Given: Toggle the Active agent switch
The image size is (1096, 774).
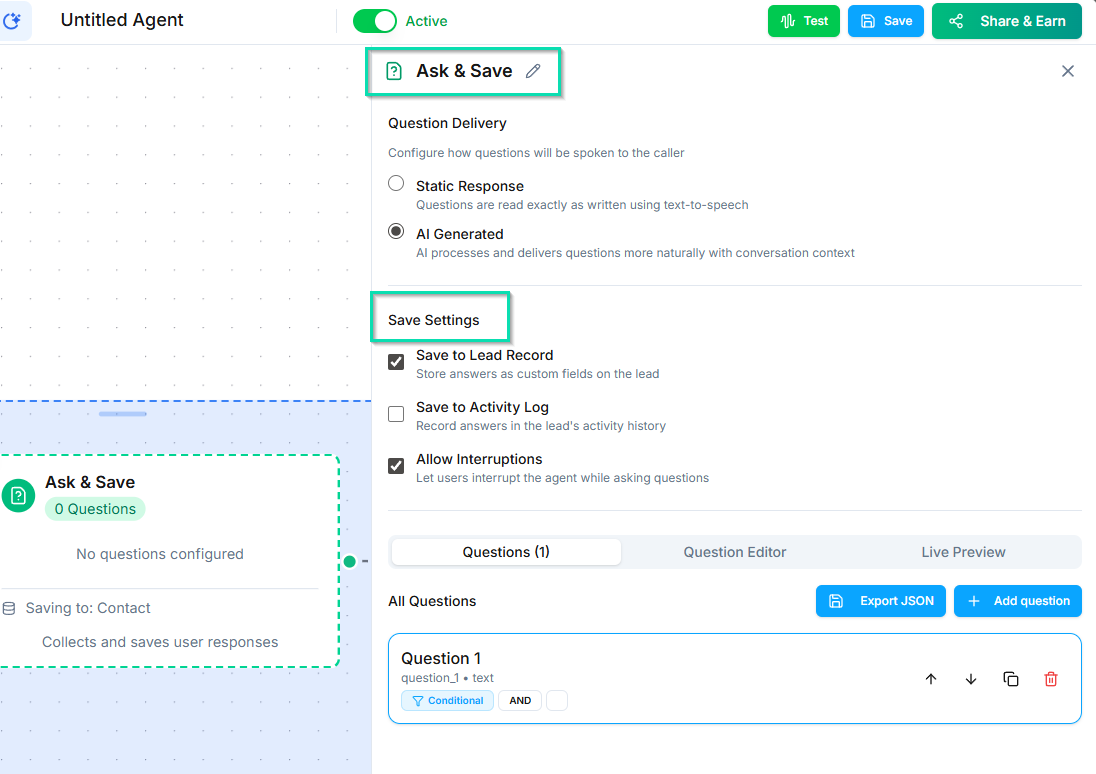Looking at the screenshot, I should pos(375,21).
